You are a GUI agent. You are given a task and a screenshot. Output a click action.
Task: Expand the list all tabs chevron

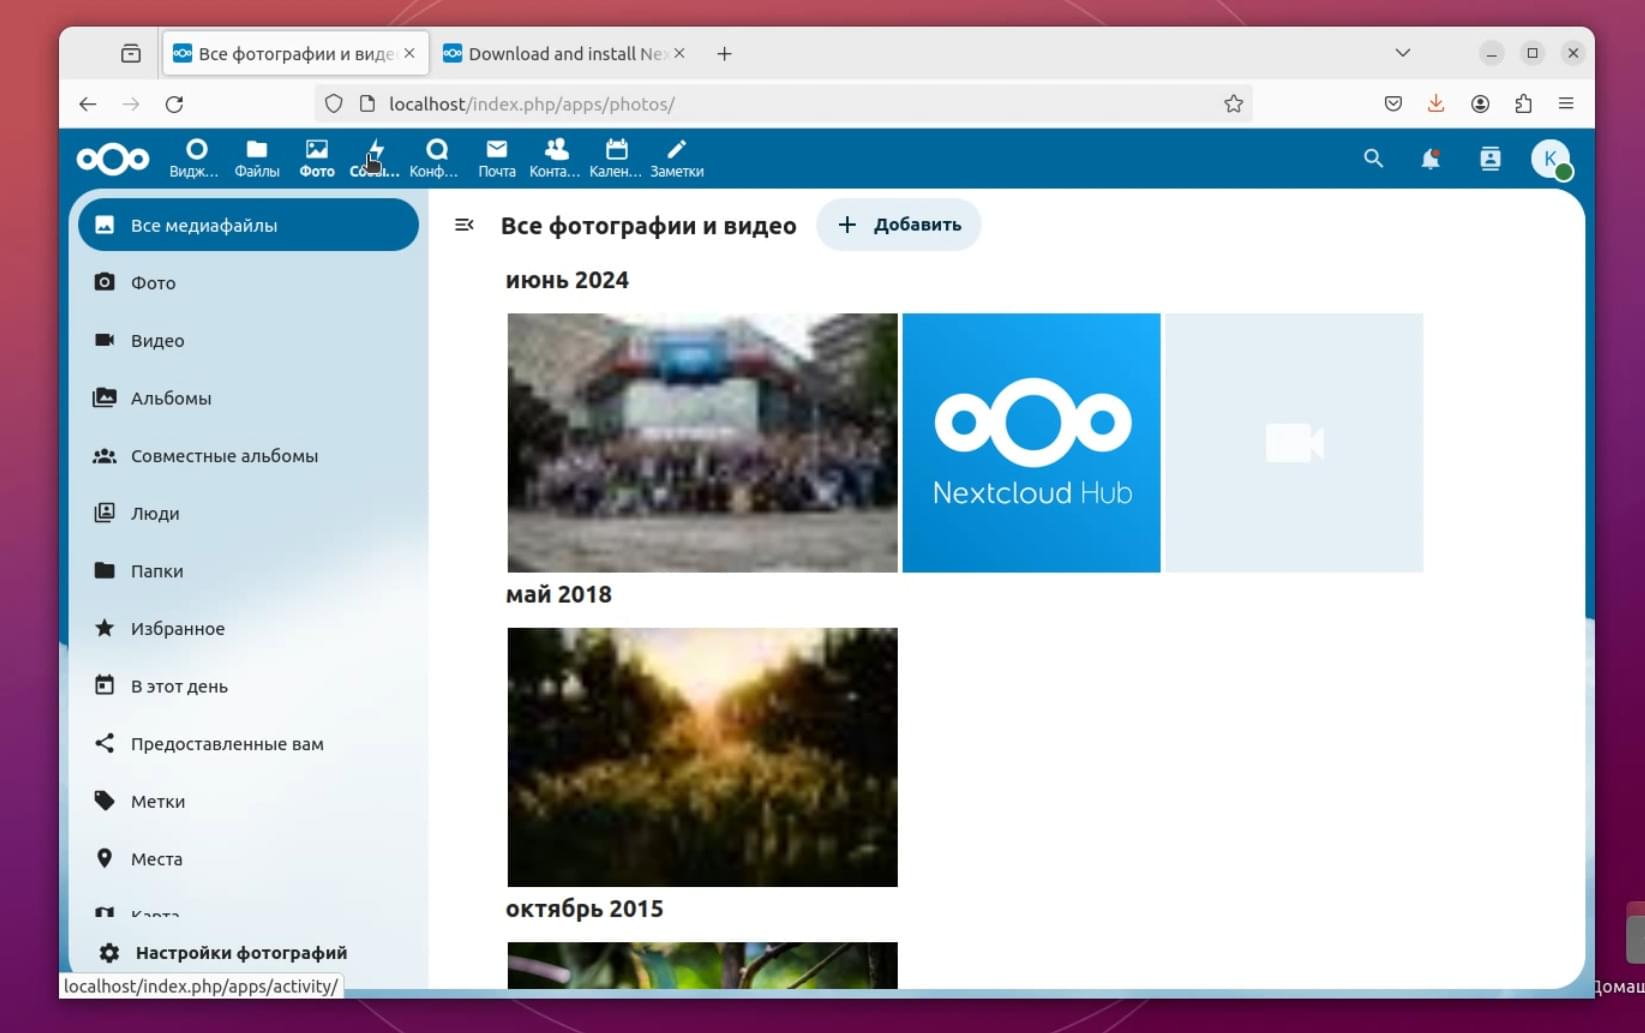[x=1403, y=53]
